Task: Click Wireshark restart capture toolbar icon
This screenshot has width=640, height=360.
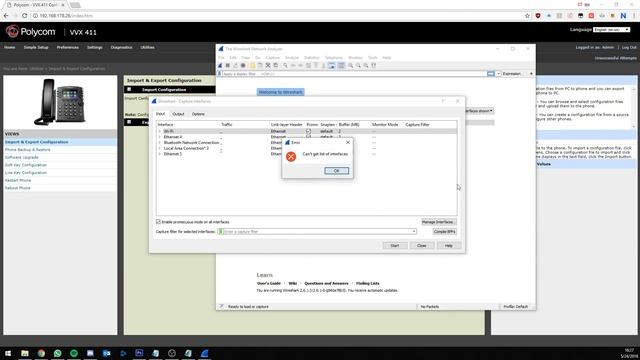Action: (236, 65)
